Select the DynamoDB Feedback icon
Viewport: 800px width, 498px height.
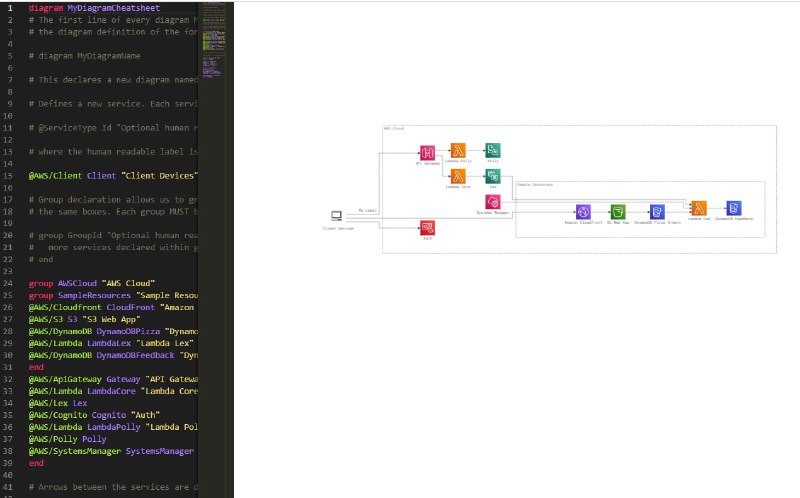(x=734, y=208)
